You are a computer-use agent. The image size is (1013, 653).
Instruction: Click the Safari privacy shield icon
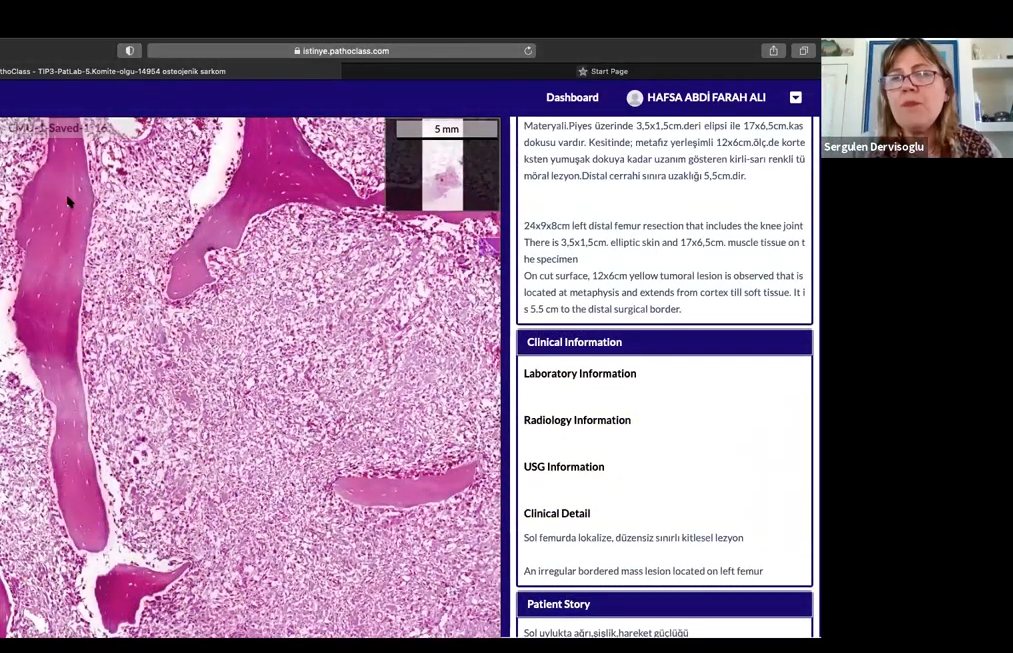(x=129, y=51)
